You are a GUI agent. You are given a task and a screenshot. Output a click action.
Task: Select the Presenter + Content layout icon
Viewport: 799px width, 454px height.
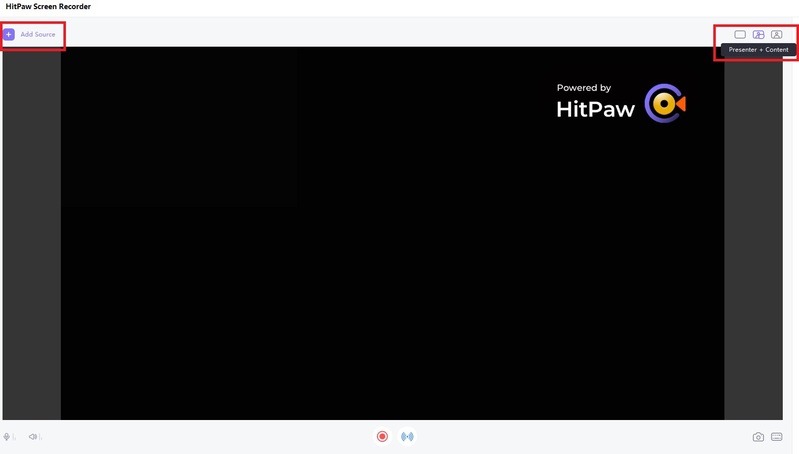click(x=758, y=34)
